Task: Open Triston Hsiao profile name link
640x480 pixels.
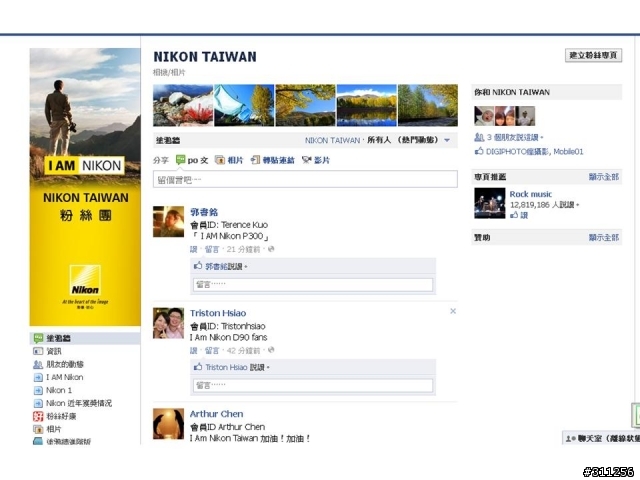Action: click(x=218, y=313)
